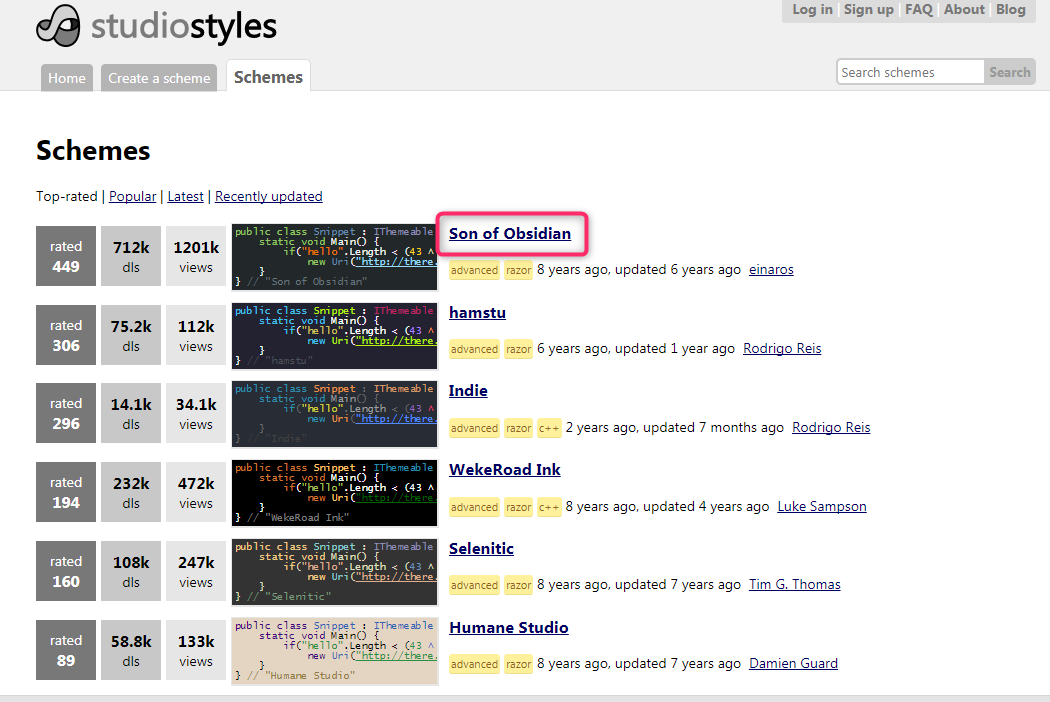Sort schemes by Popular
This screenshot has width=1050, height=702.
coord(132,196)
